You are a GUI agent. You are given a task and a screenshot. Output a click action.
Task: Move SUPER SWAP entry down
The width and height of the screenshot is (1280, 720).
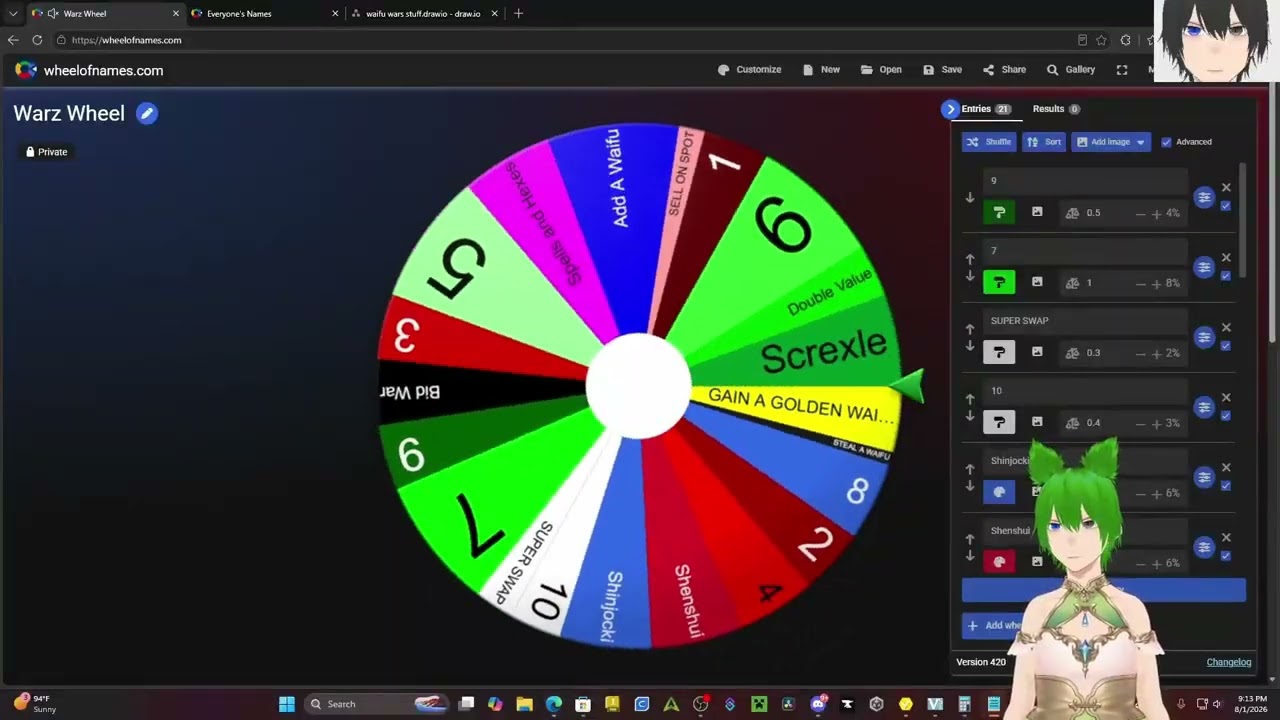969,346
